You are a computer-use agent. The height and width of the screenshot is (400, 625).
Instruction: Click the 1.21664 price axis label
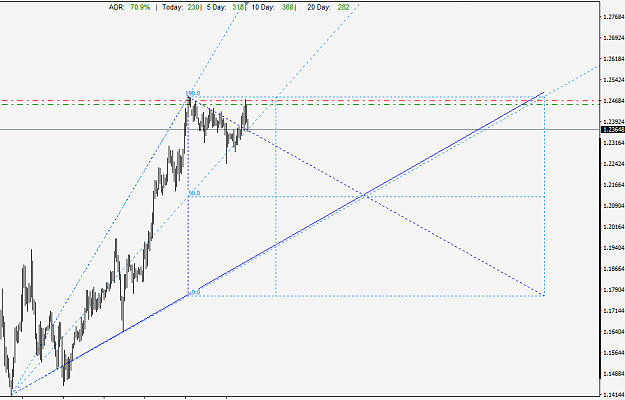[x=613, y=185]
